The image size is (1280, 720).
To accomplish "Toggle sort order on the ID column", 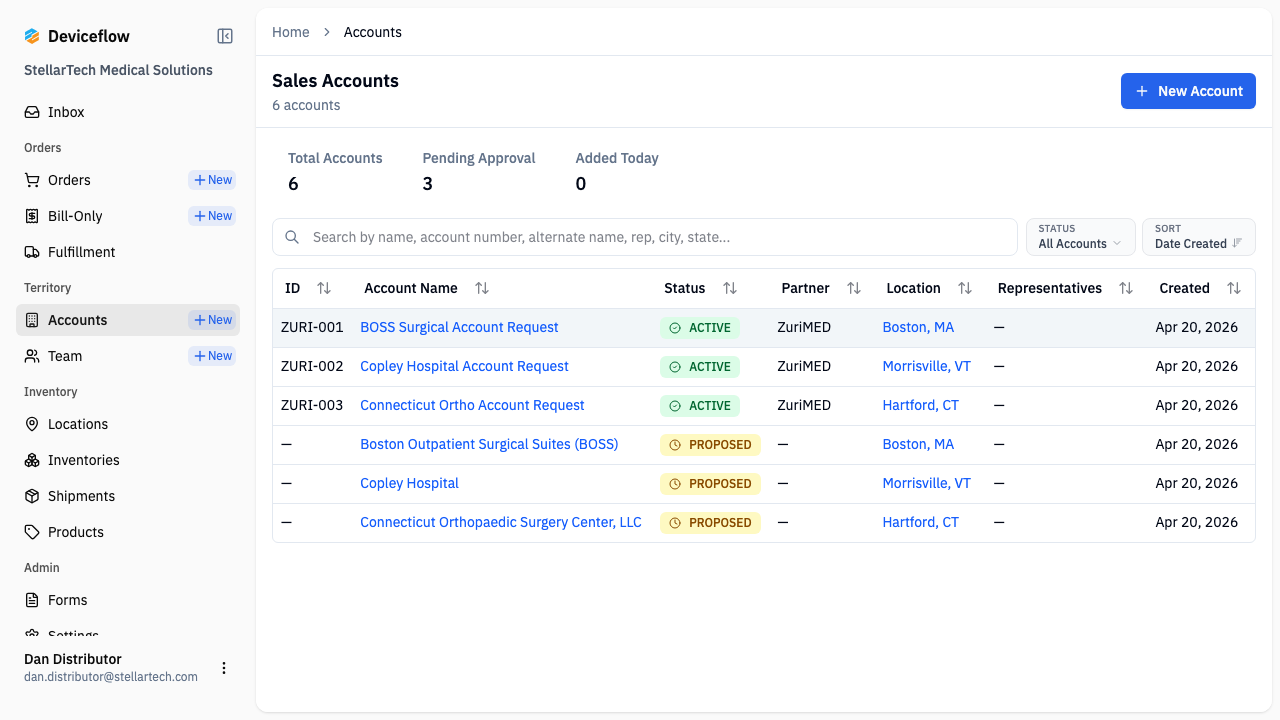I will pyautogui.click(x=324, y=288).
